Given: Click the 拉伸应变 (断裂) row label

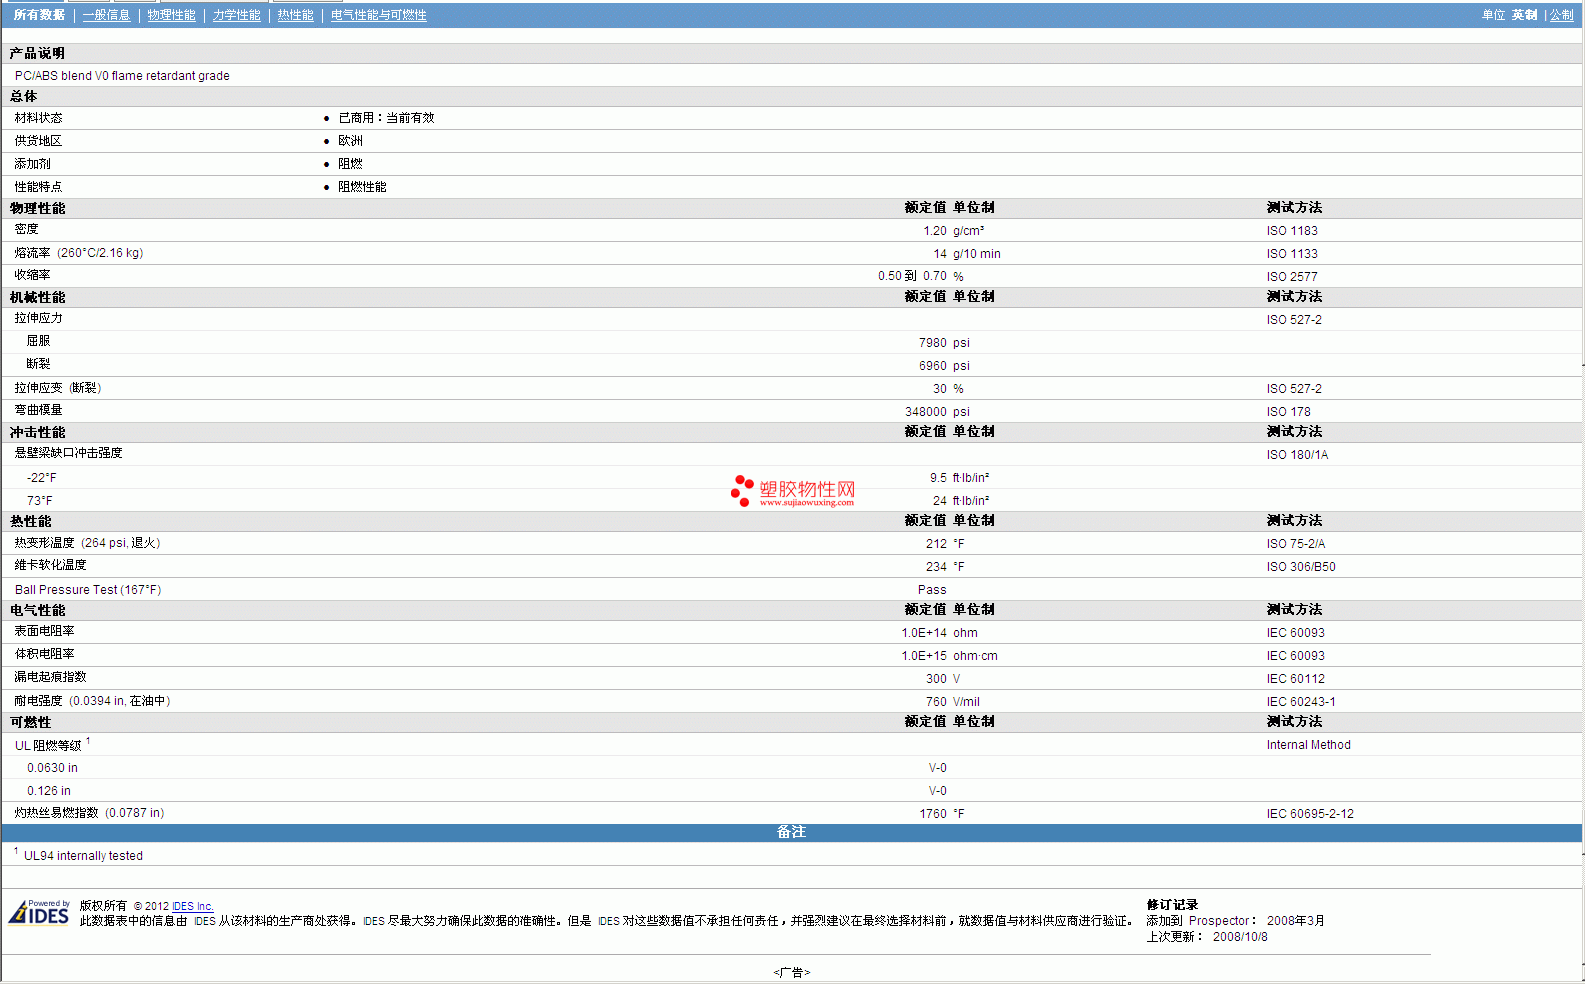Looking at the screenshot, I should tap(58, 388).
